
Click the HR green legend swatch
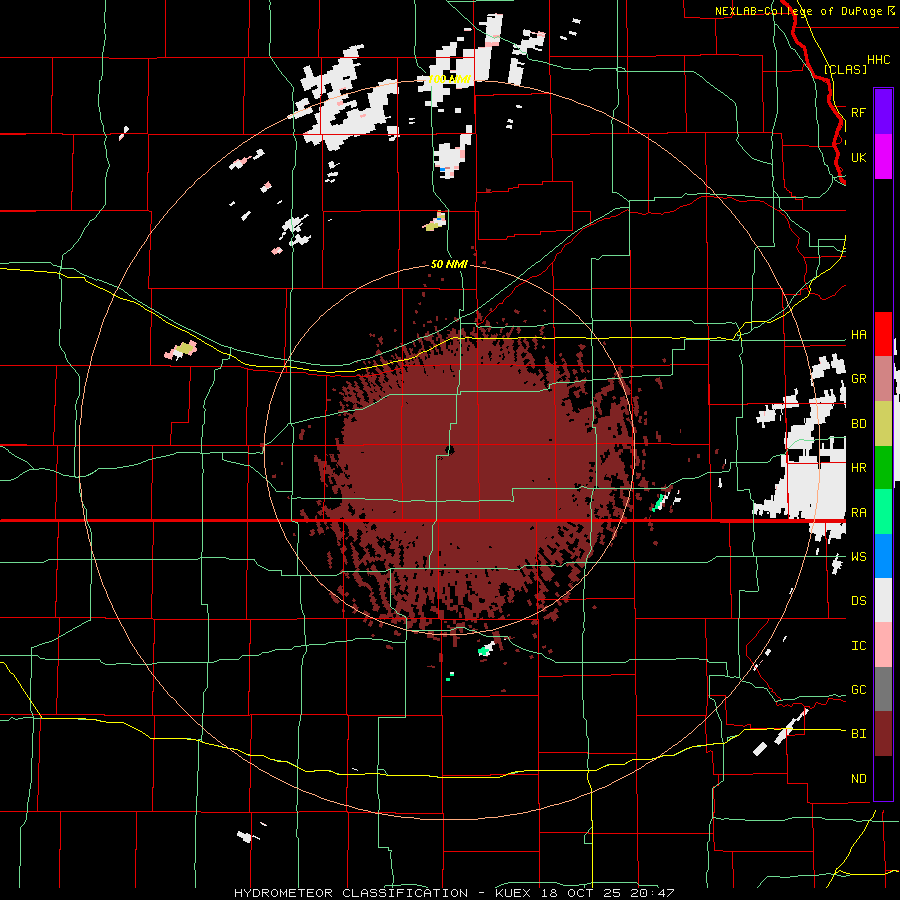pos(883,468)
